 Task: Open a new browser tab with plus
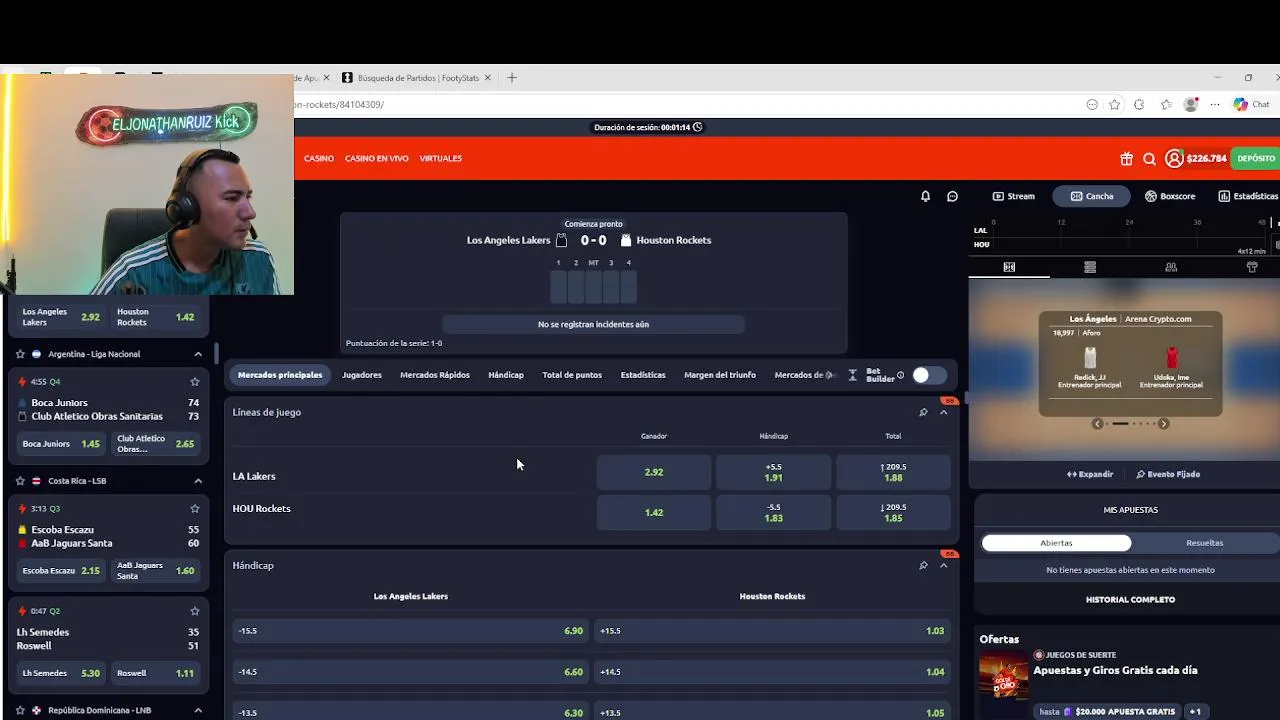(512, 77)
